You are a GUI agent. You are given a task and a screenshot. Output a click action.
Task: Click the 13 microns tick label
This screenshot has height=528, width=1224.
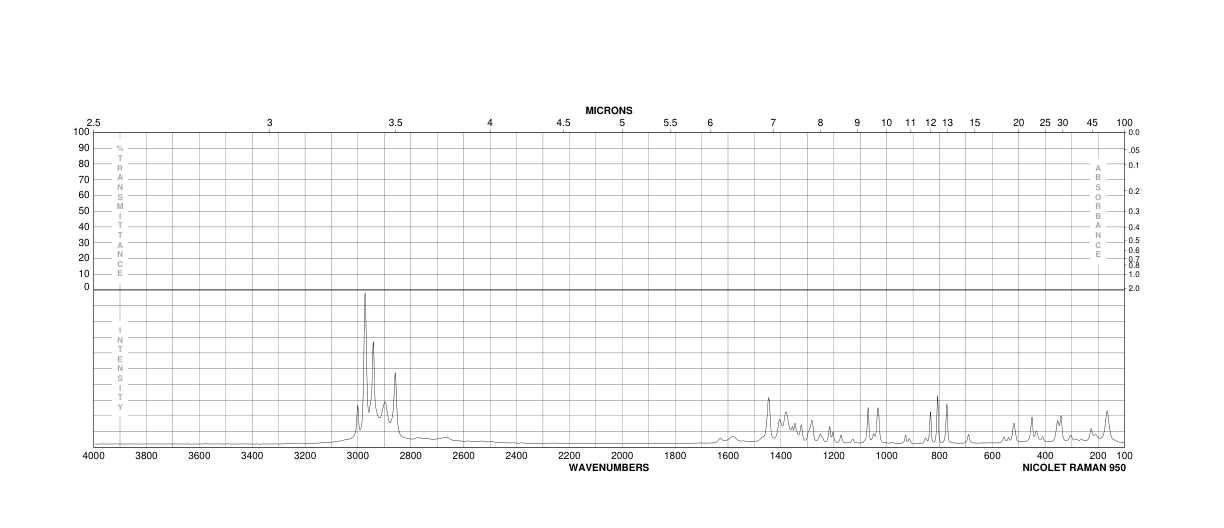(947, 122)
